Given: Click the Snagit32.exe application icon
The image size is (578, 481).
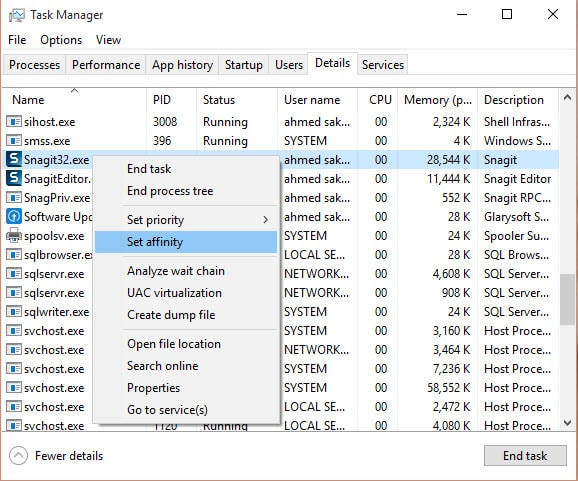Looking at the screenshot, I should coord(14,159).
